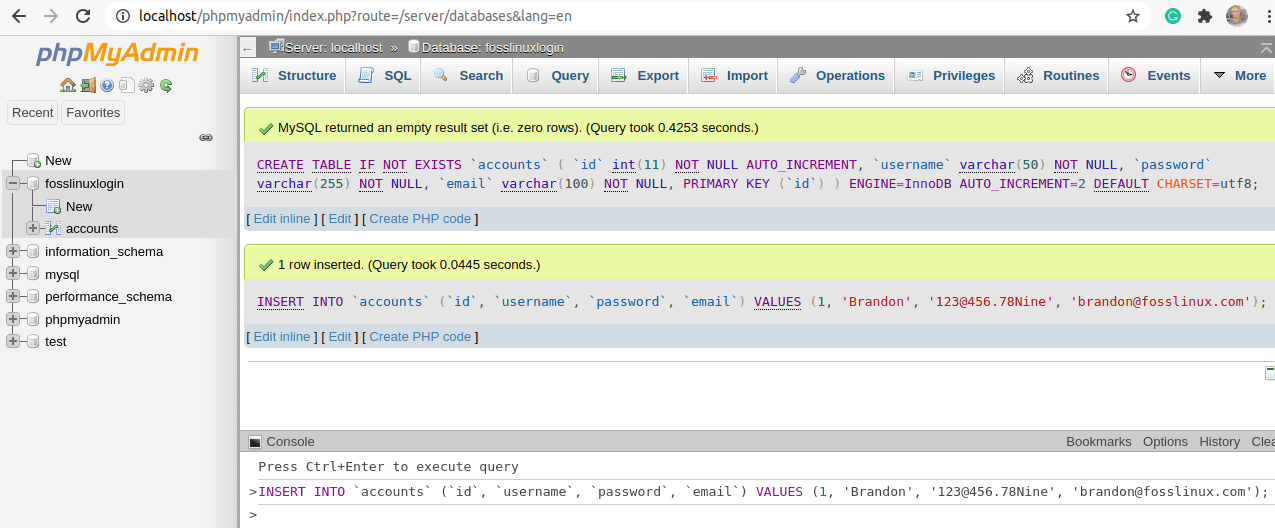Open MySQL documentation page icon in sidebar
Image resolution: width=1275 pixels, height=528 pixels.
pos(126,85)
